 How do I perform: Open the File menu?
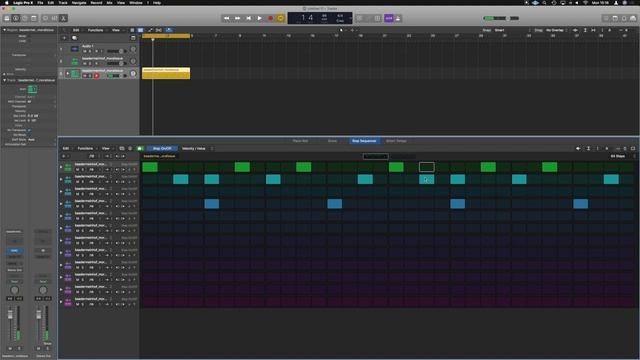pyautogui.click(x=40, y=2)
